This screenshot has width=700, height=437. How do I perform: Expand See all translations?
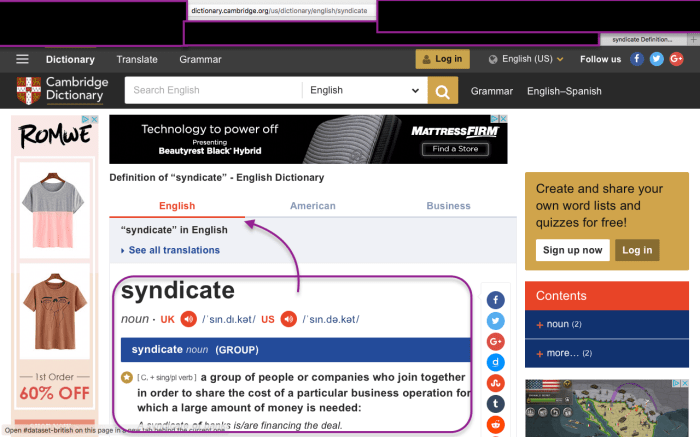(172, 250)
